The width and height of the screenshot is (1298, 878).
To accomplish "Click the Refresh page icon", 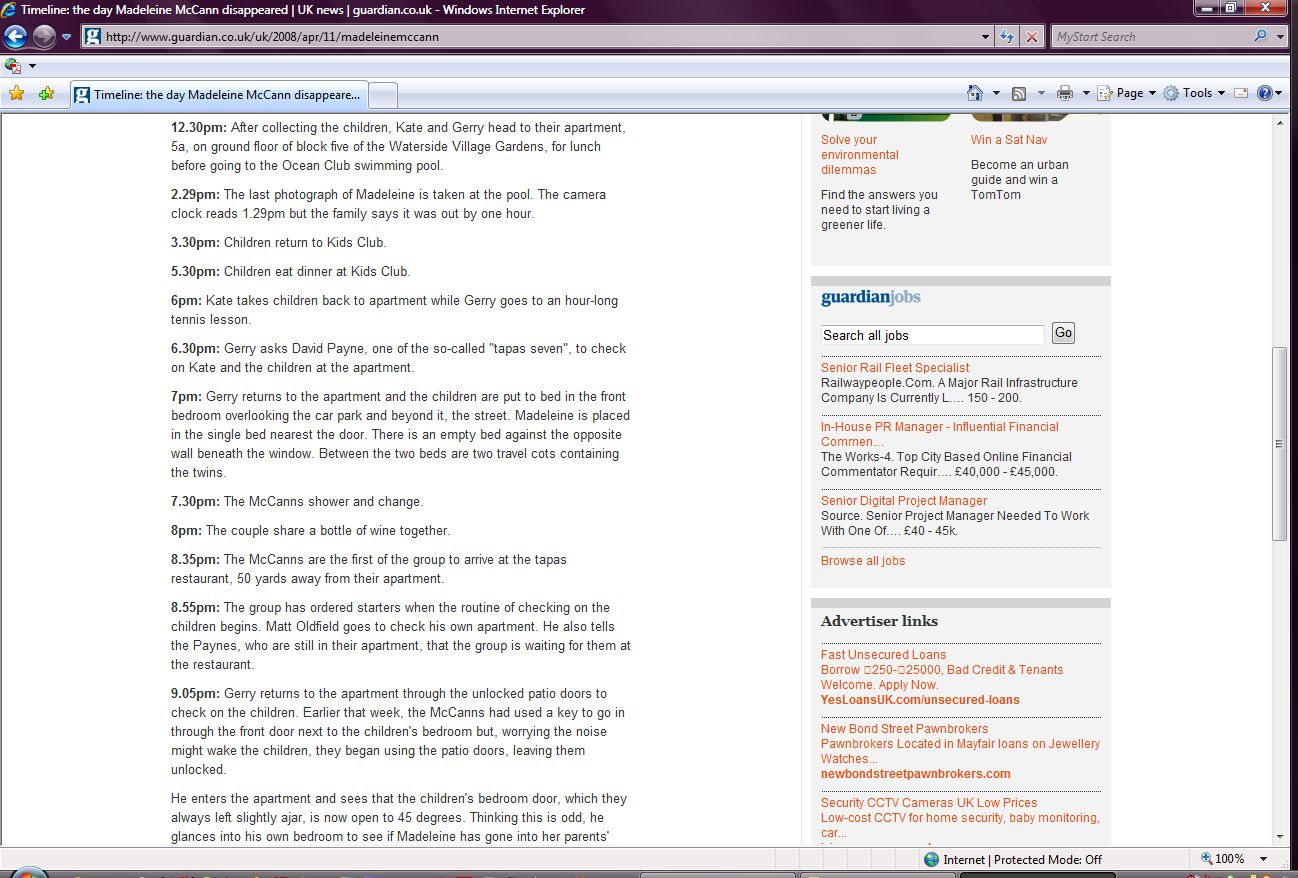I will (x=1008, y=37).
